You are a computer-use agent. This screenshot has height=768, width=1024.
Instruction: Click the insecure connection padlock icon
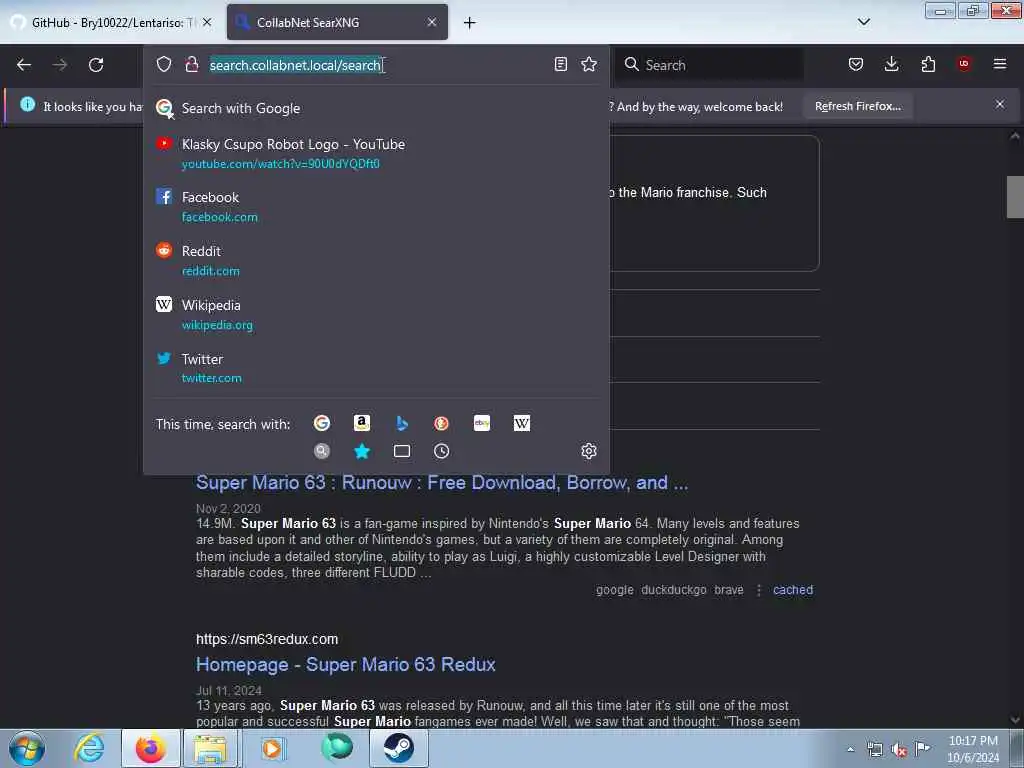pyautogui.click(x=191, y=64)
